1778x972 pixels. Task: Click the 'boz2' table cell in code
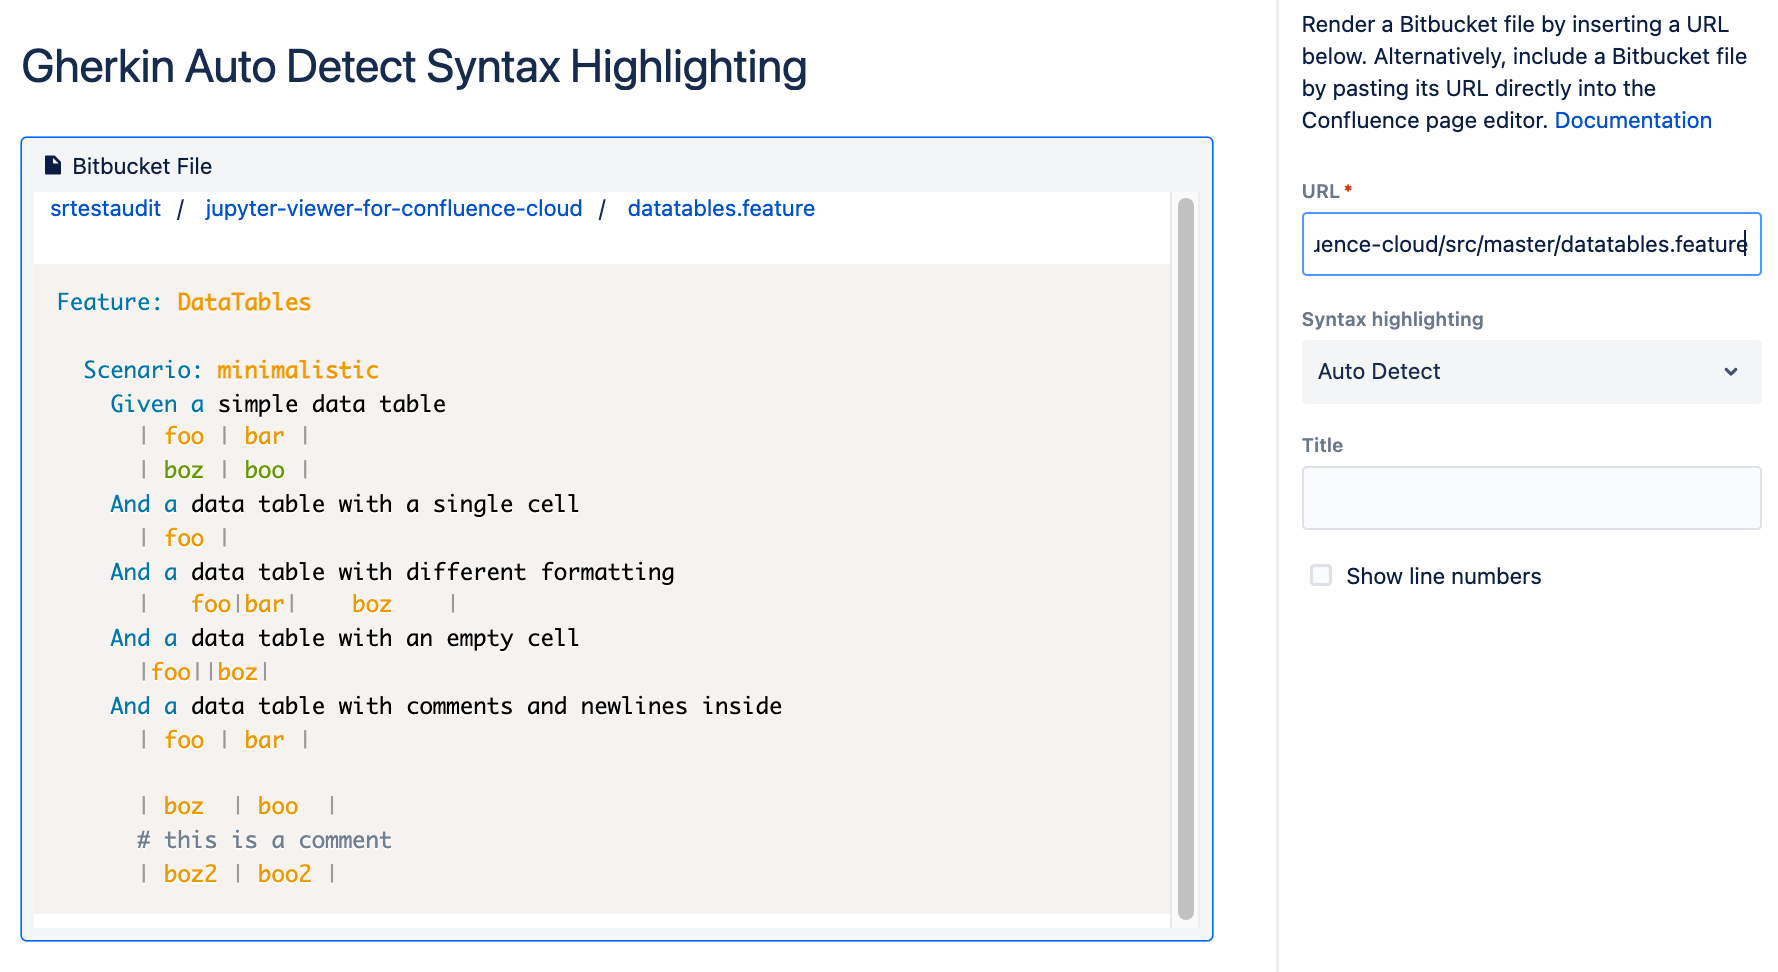click(x=190, y=874)
